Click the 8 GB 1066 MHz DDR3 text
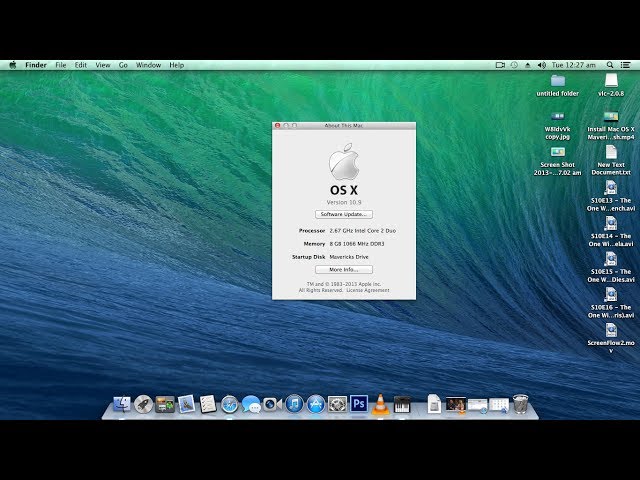This screenshot has width=640, height=480. (x=357, y=244)
